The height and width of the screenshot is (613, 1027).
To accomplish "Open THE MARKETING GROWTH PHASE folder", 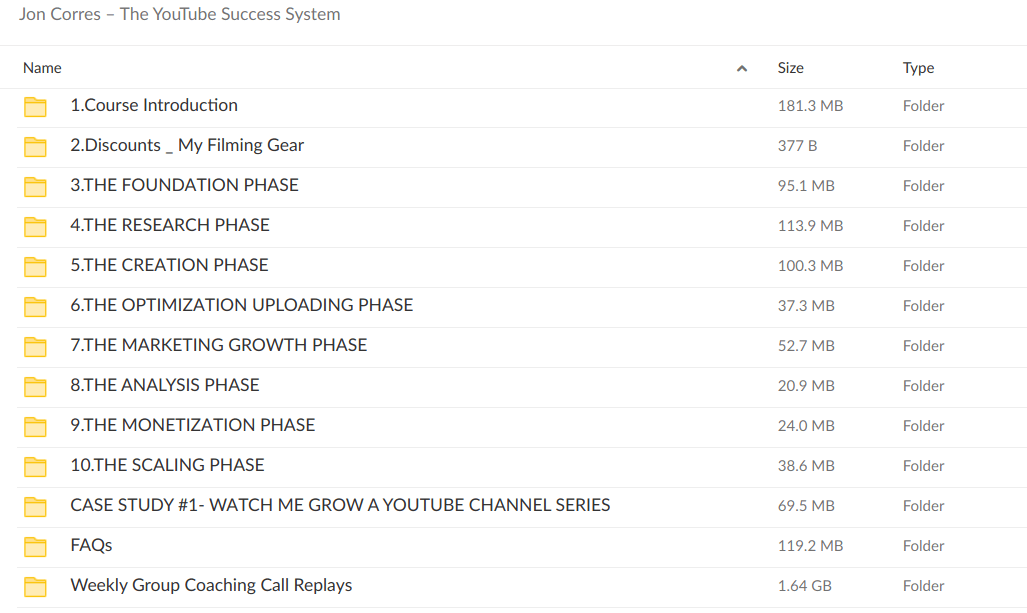I will (218, 345).
